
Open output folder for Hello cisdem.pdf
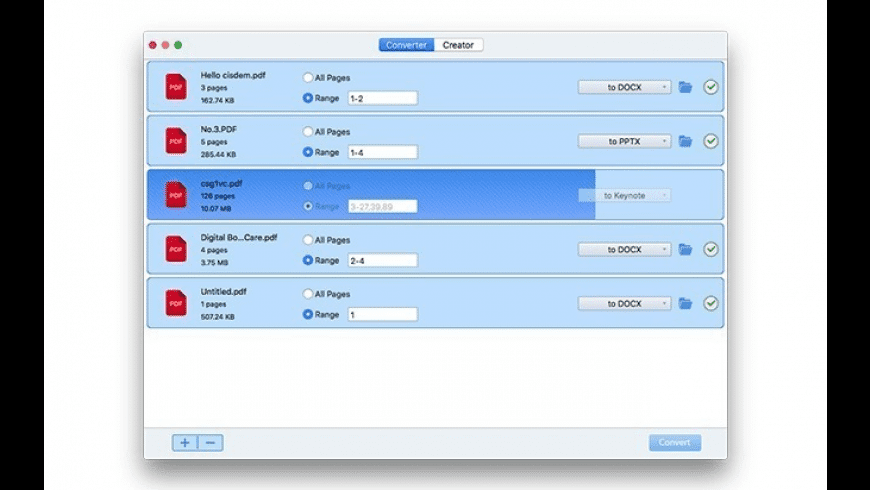click(685, 87)
